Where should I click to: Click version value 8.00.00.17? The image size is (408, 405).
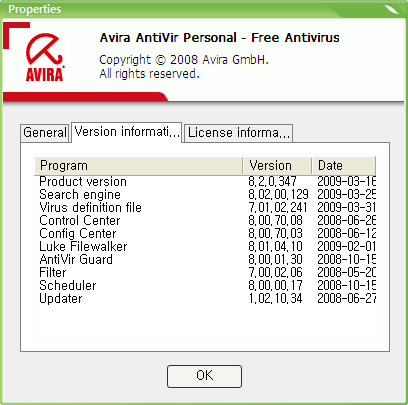[275, 286]
